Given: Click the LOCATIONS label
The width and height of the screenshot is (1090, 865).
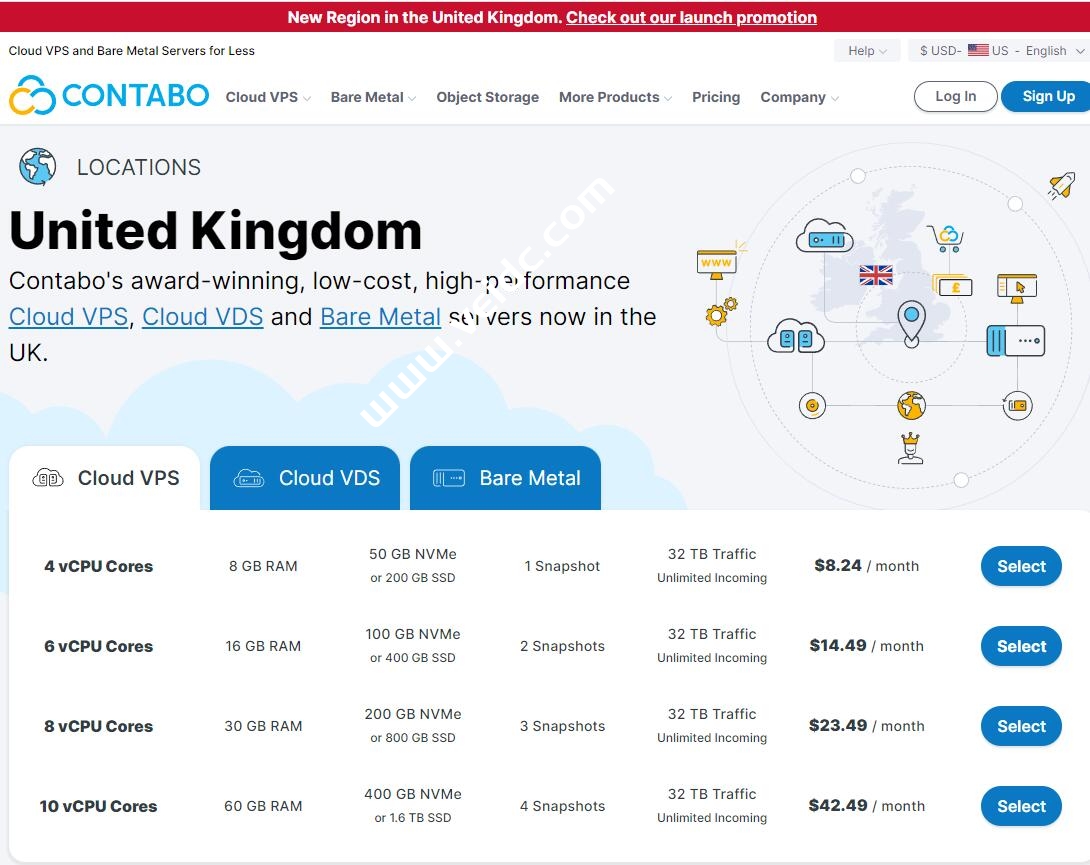Looking at the screenshot, I should coord(138,168).
